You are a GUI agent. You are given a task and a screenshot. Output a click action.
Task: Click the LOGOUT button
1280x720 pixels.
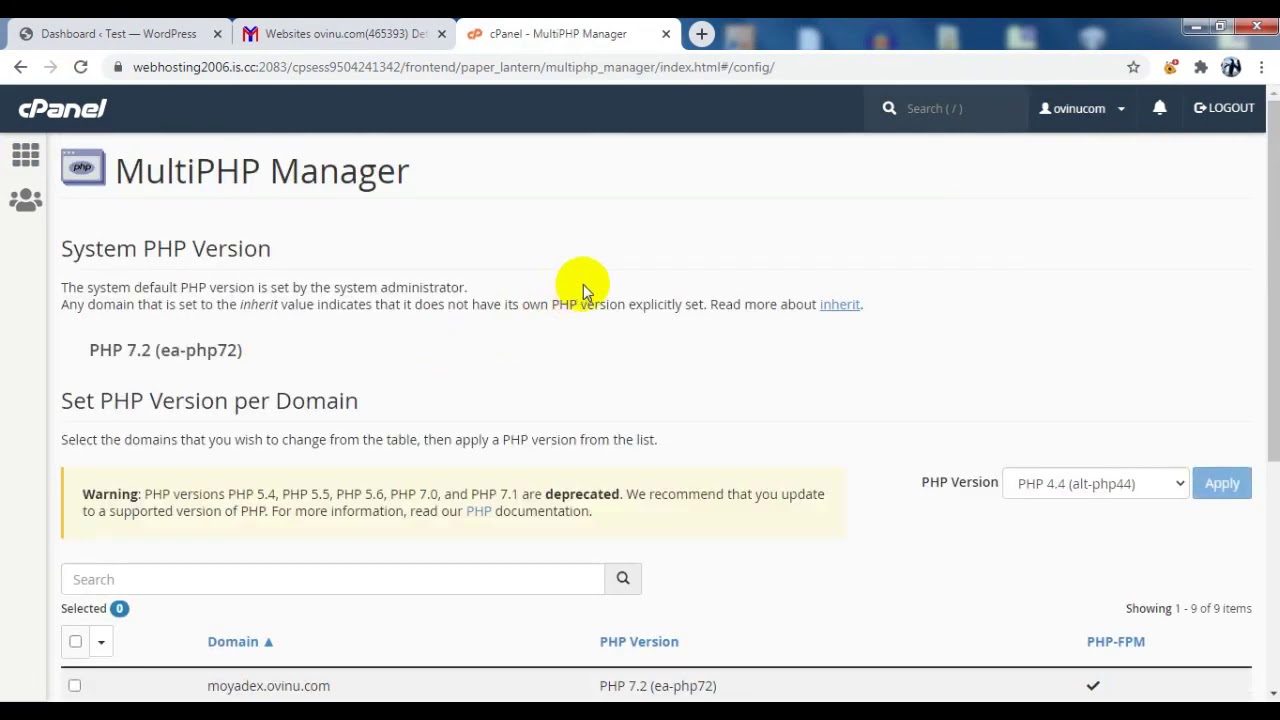coord(1224,108)
